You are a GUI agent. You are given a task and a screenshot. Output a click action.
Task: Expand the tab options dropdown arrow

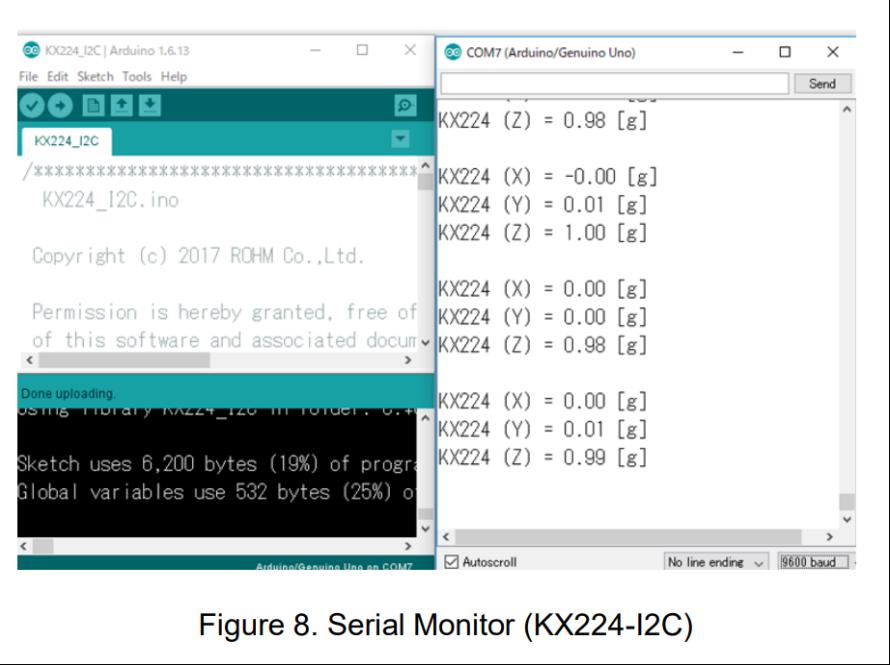[x=400, y=139]
